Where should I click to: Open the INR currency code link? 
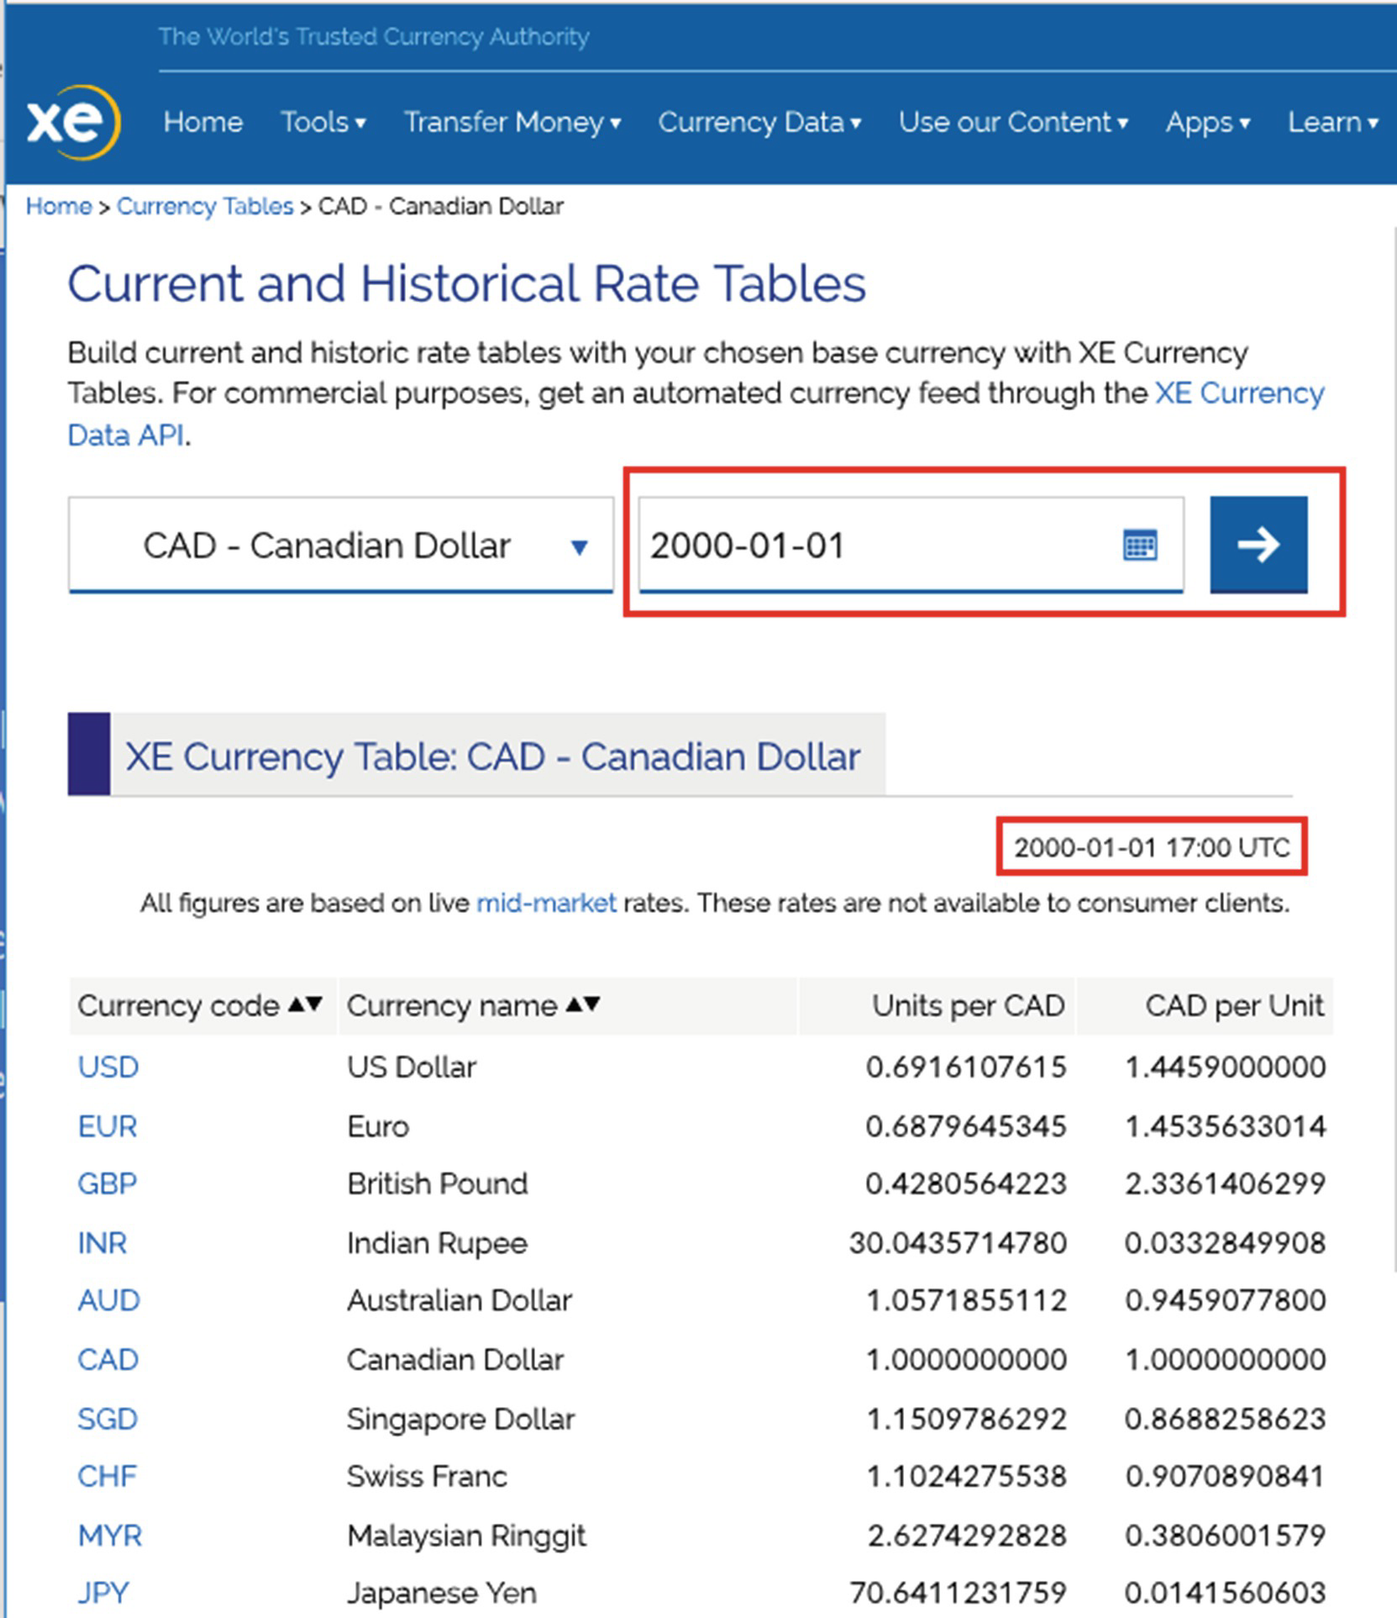point(102,1243)
